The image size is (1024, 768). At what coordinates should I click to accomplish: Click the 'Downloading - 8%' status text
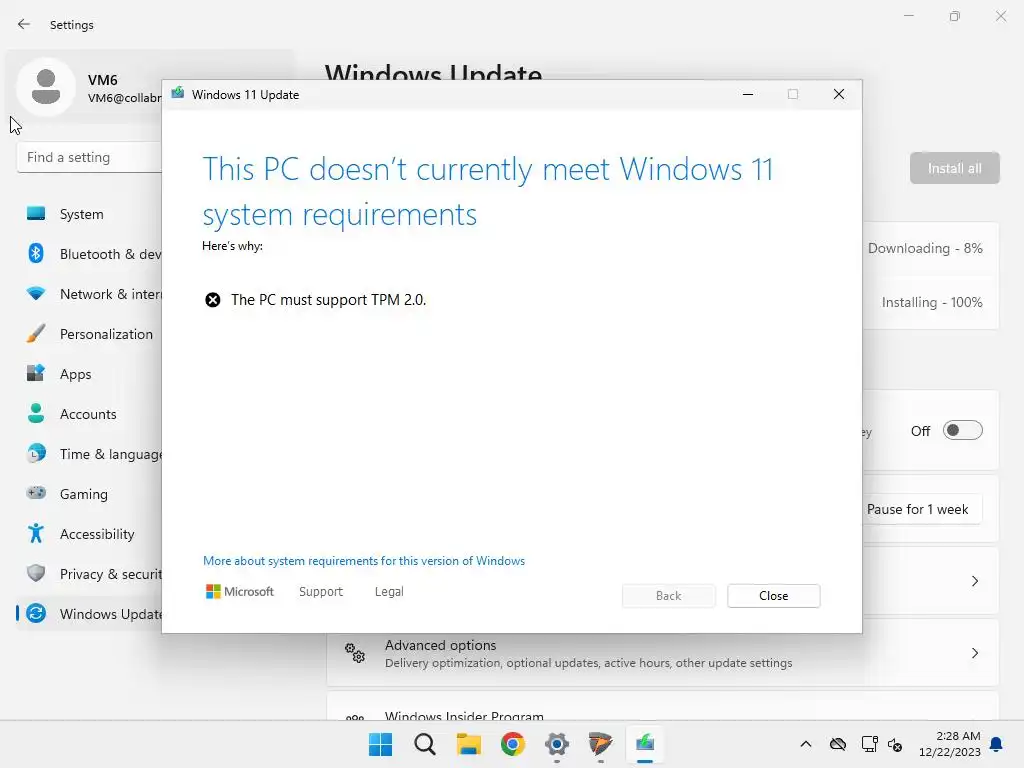click(925, 248)
